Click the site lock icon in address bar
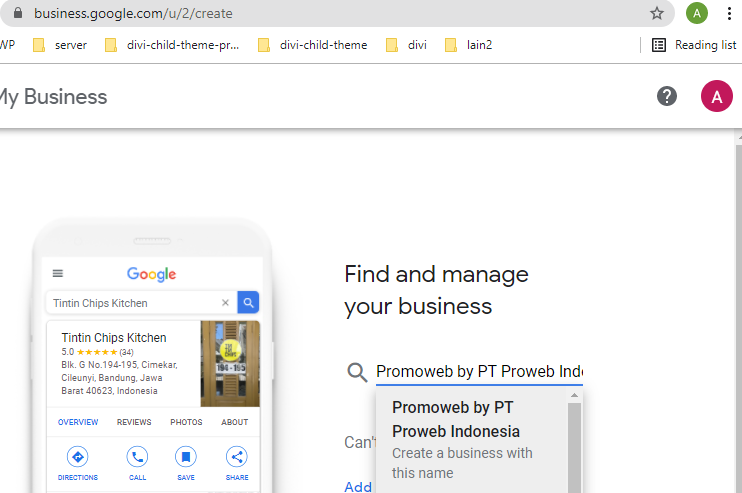This screenshot has height=493, width=742. click(18, 13)
